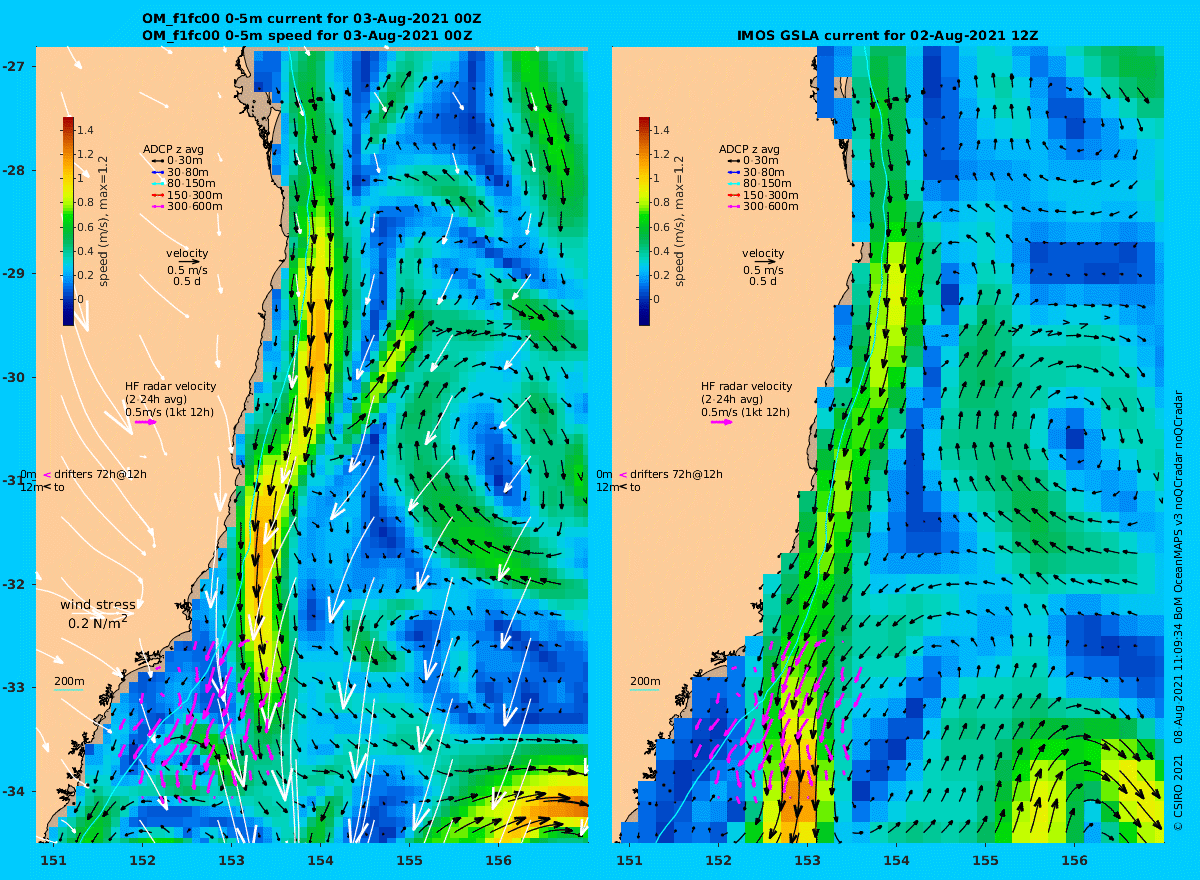Click the magenta HF radar arrow in OM_f1fc00 panel
The height and width of the screenshot is (880, 1200).
point(146,422)
